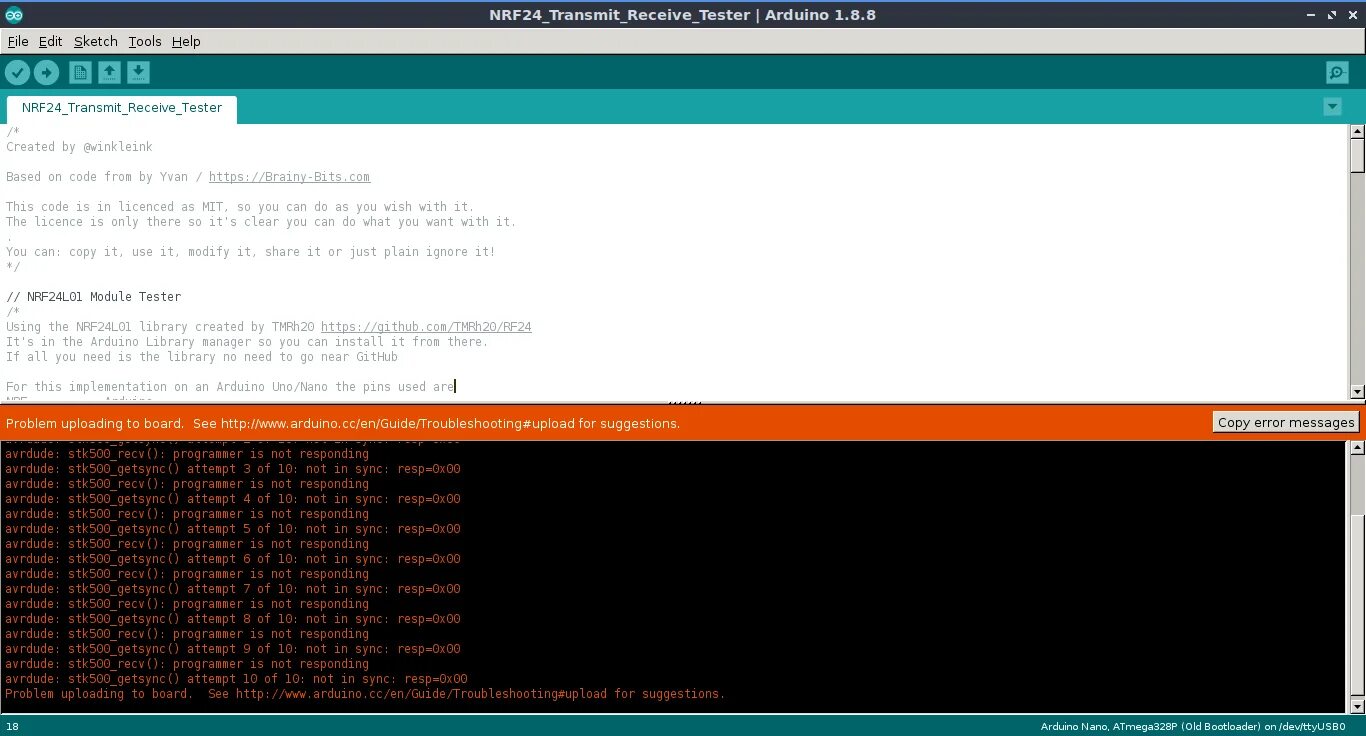Click the Verify sketch checkmark icon
This screenshot has height=736, width=1366.
click(18, 72)
